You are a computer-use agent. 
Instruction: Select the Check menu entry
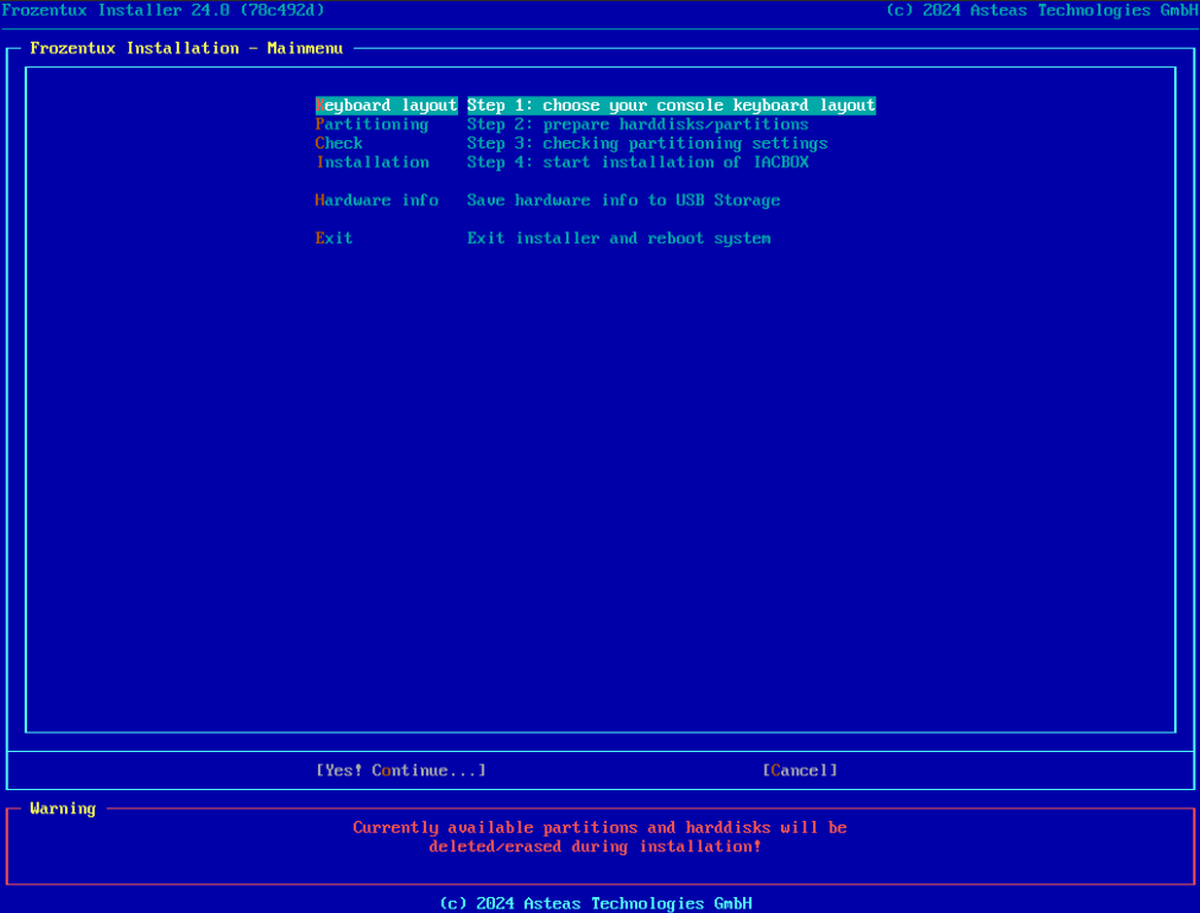[339, 143]
